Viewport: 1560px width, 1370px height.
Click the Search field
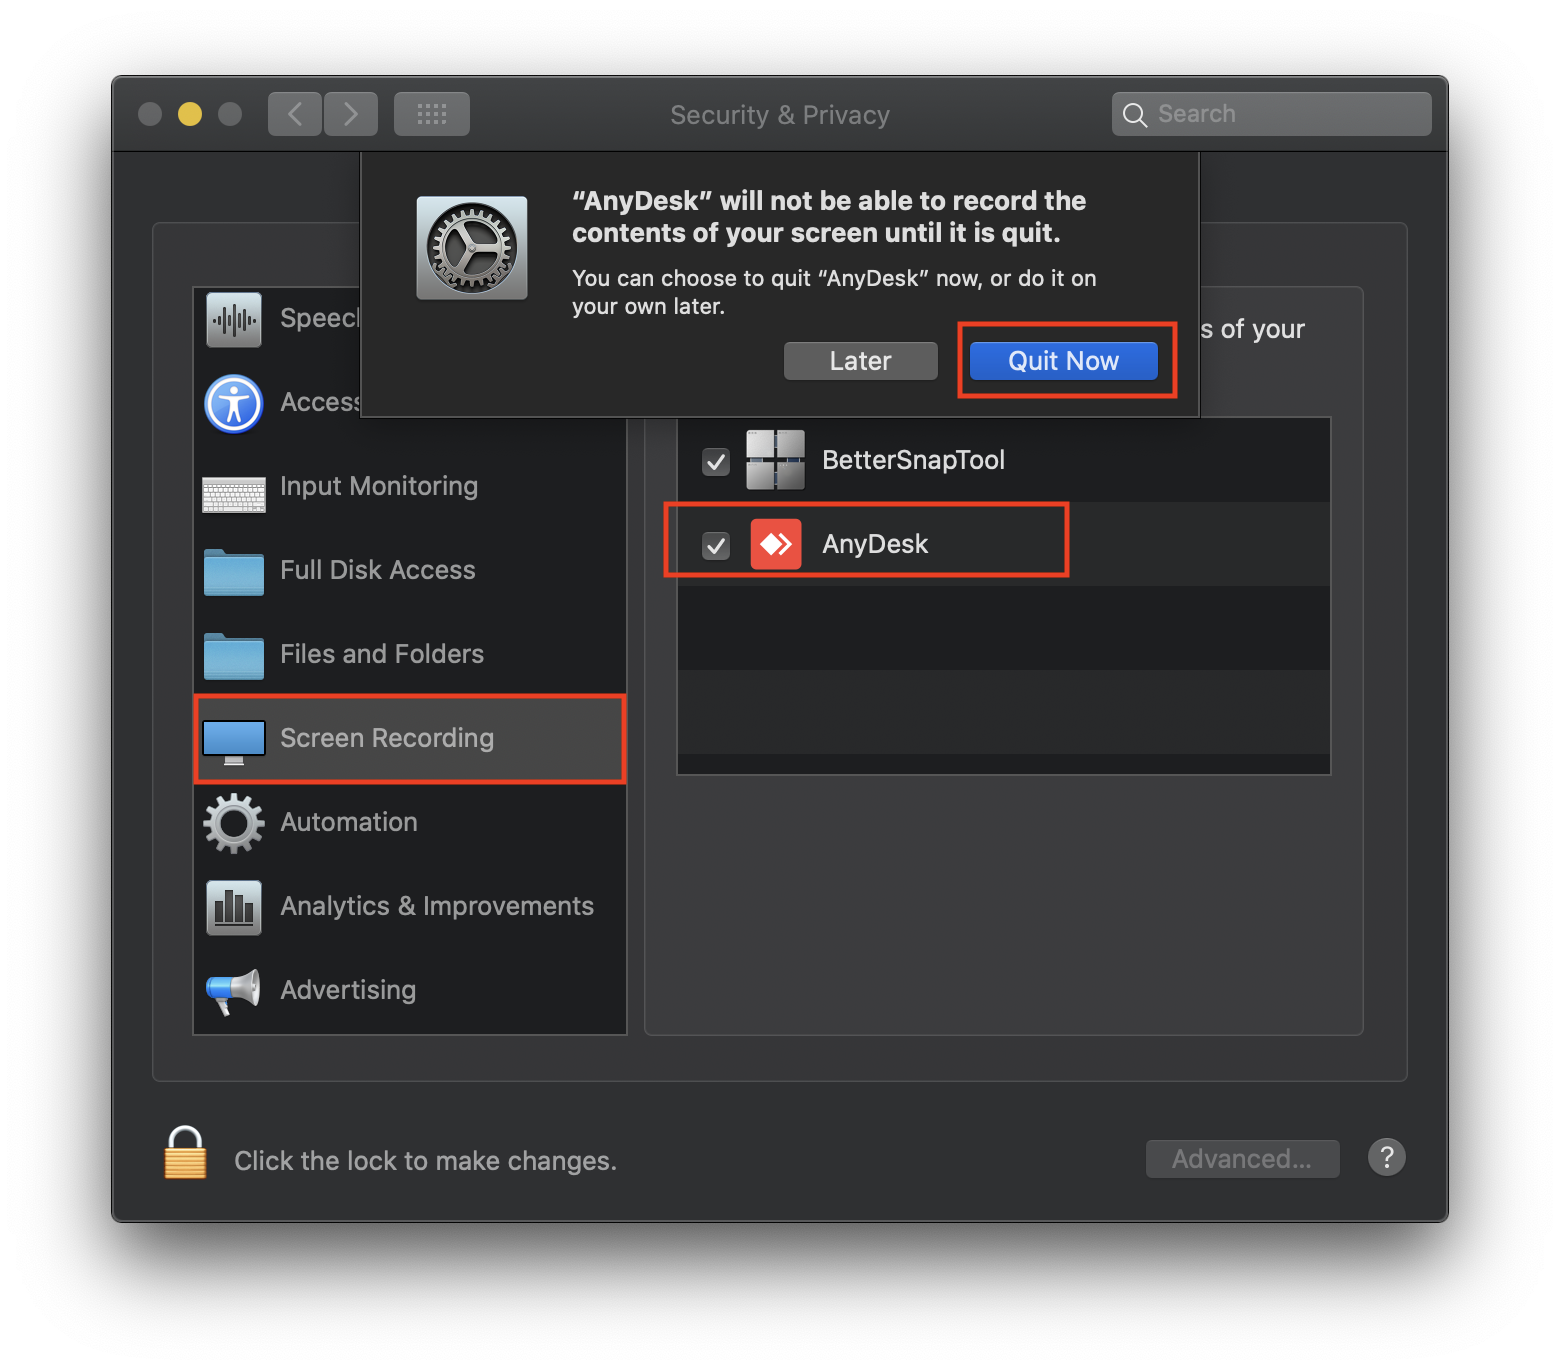click(x=1285, y=114)
